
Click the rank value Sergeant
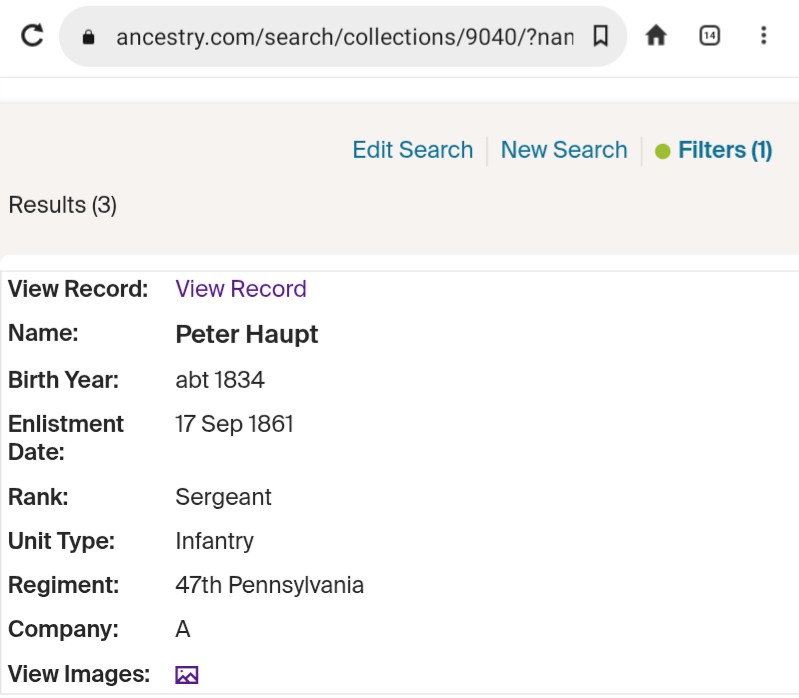tap(223, 497)
